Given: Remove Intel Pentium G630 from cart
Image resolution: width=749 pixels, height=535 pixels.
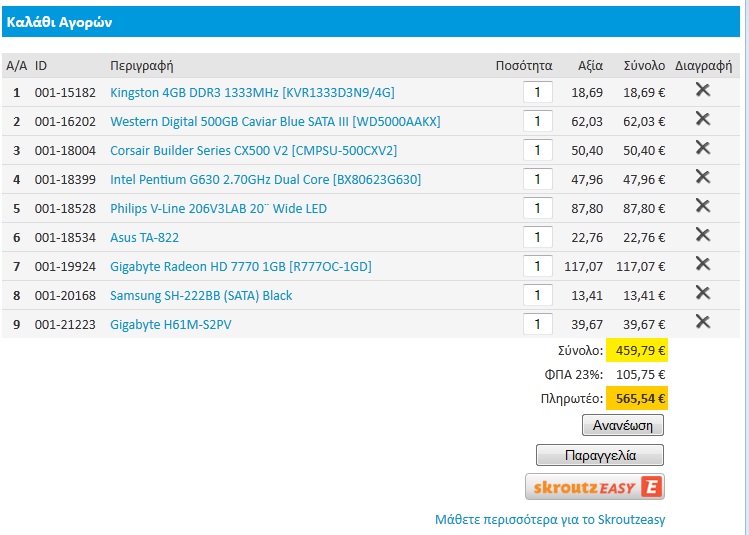Looking at the screenshot, I should 703,177.
